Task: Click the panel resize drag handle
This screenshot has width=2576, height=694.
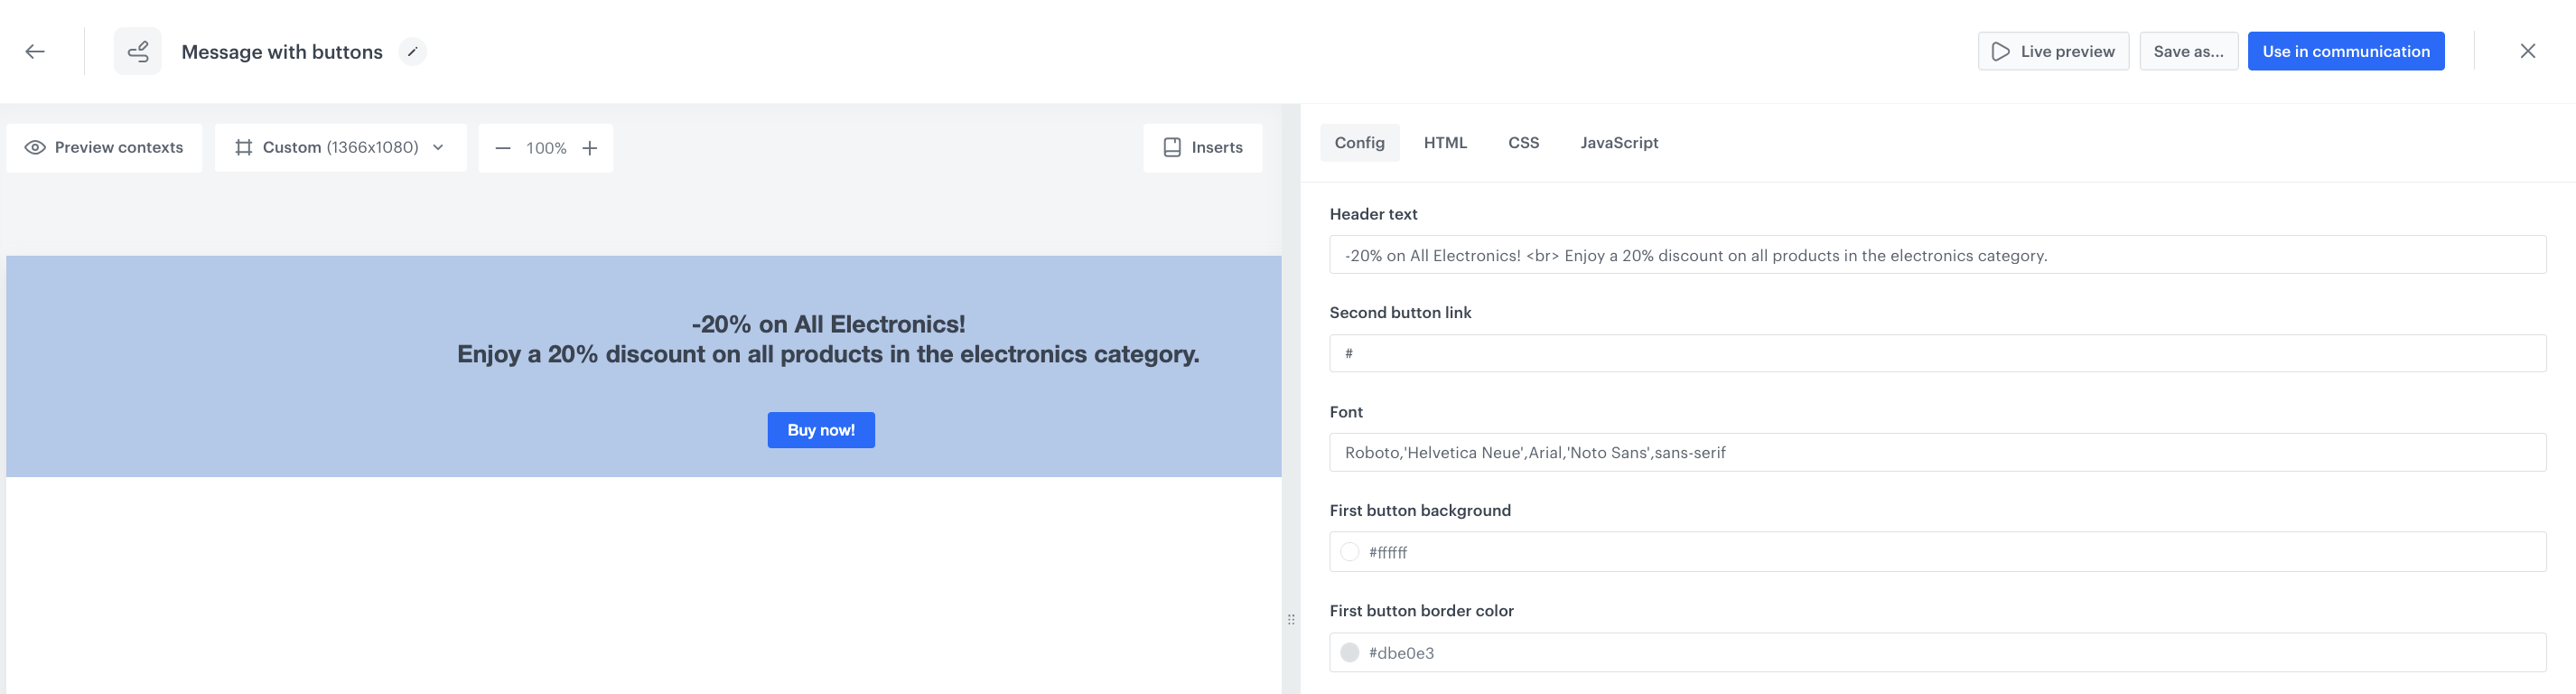Action: (1291, 619)
